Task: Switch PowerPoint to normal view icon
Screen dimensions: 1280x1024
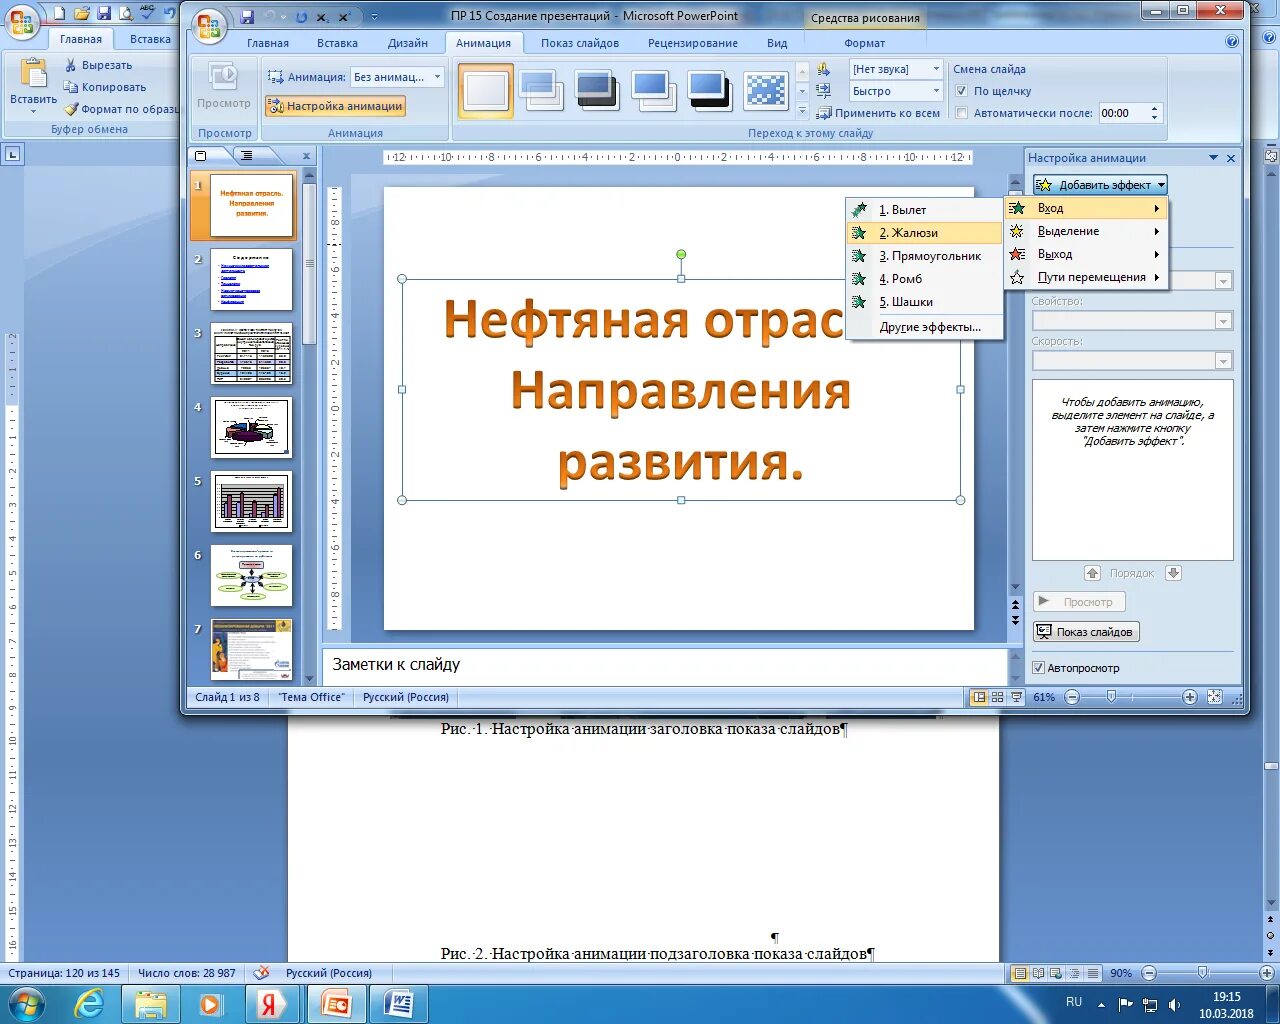Action: click(979, 697)
